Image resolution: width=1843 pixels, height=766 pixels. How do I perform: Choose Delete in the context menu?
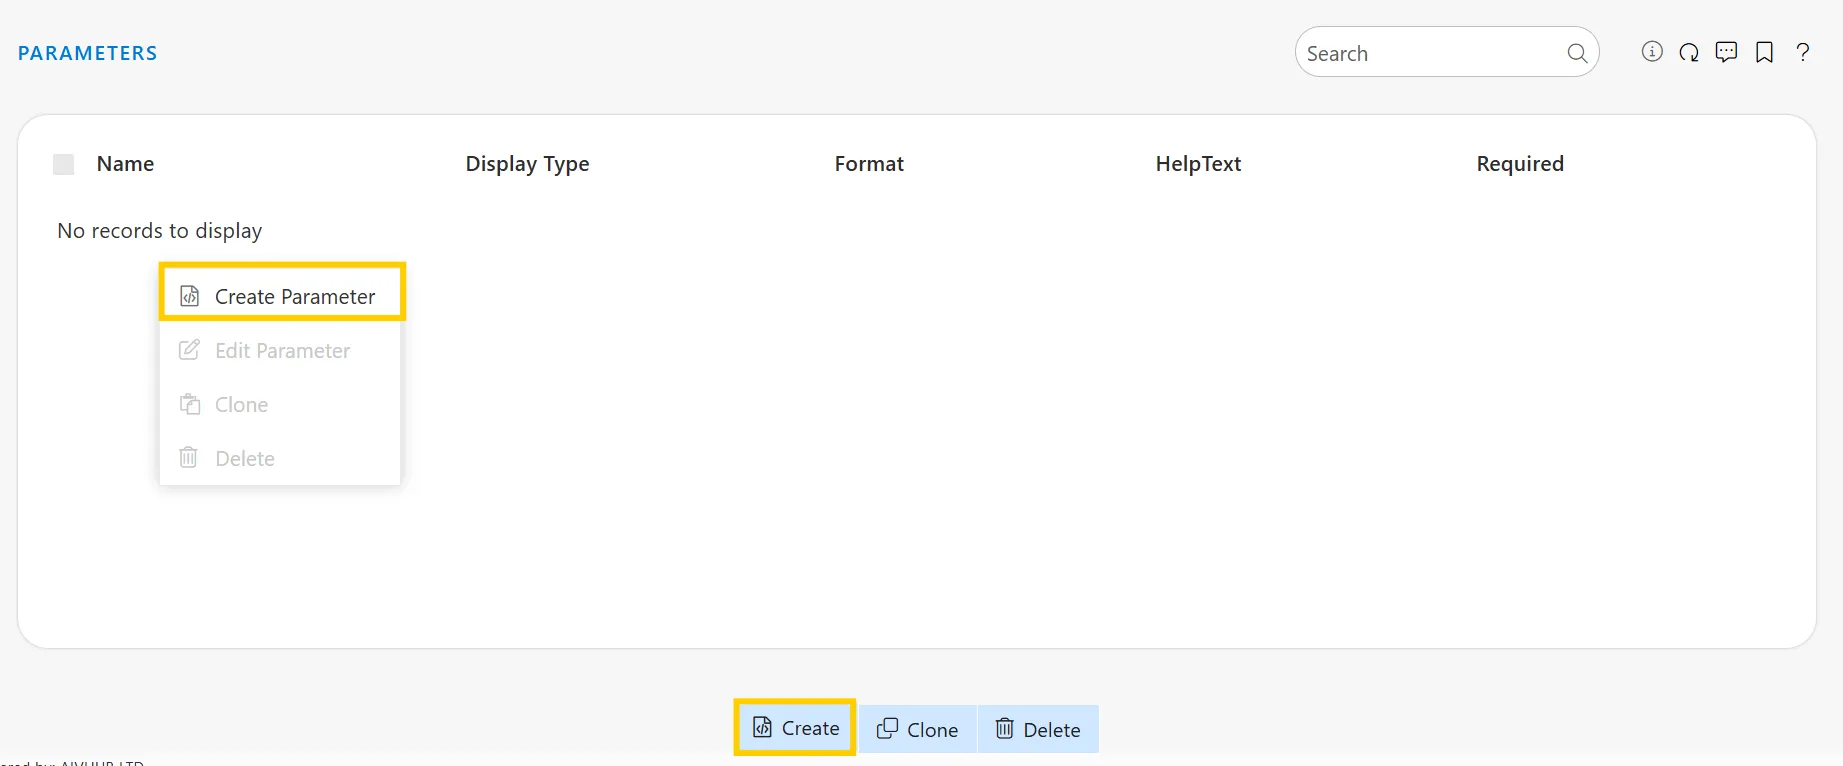point(245,459)
